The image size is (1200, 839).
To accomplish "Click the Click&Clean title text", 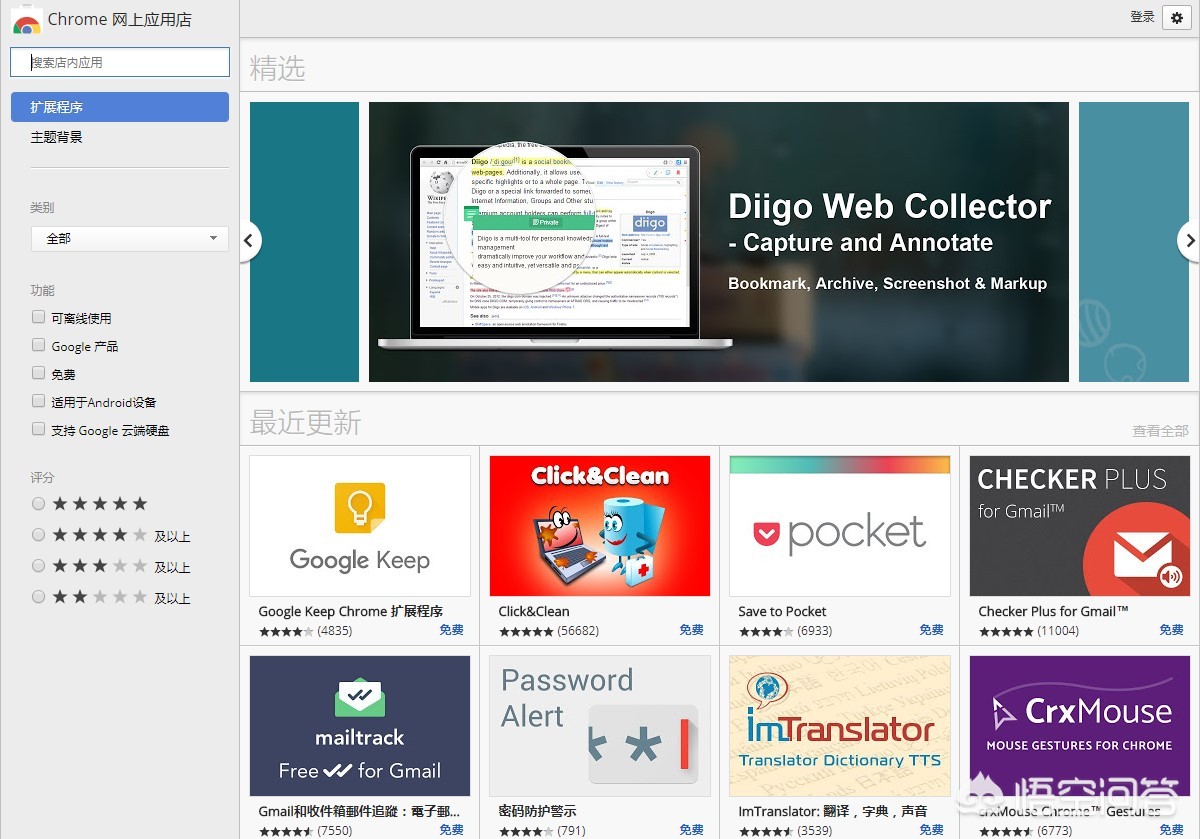I will 534,611.
